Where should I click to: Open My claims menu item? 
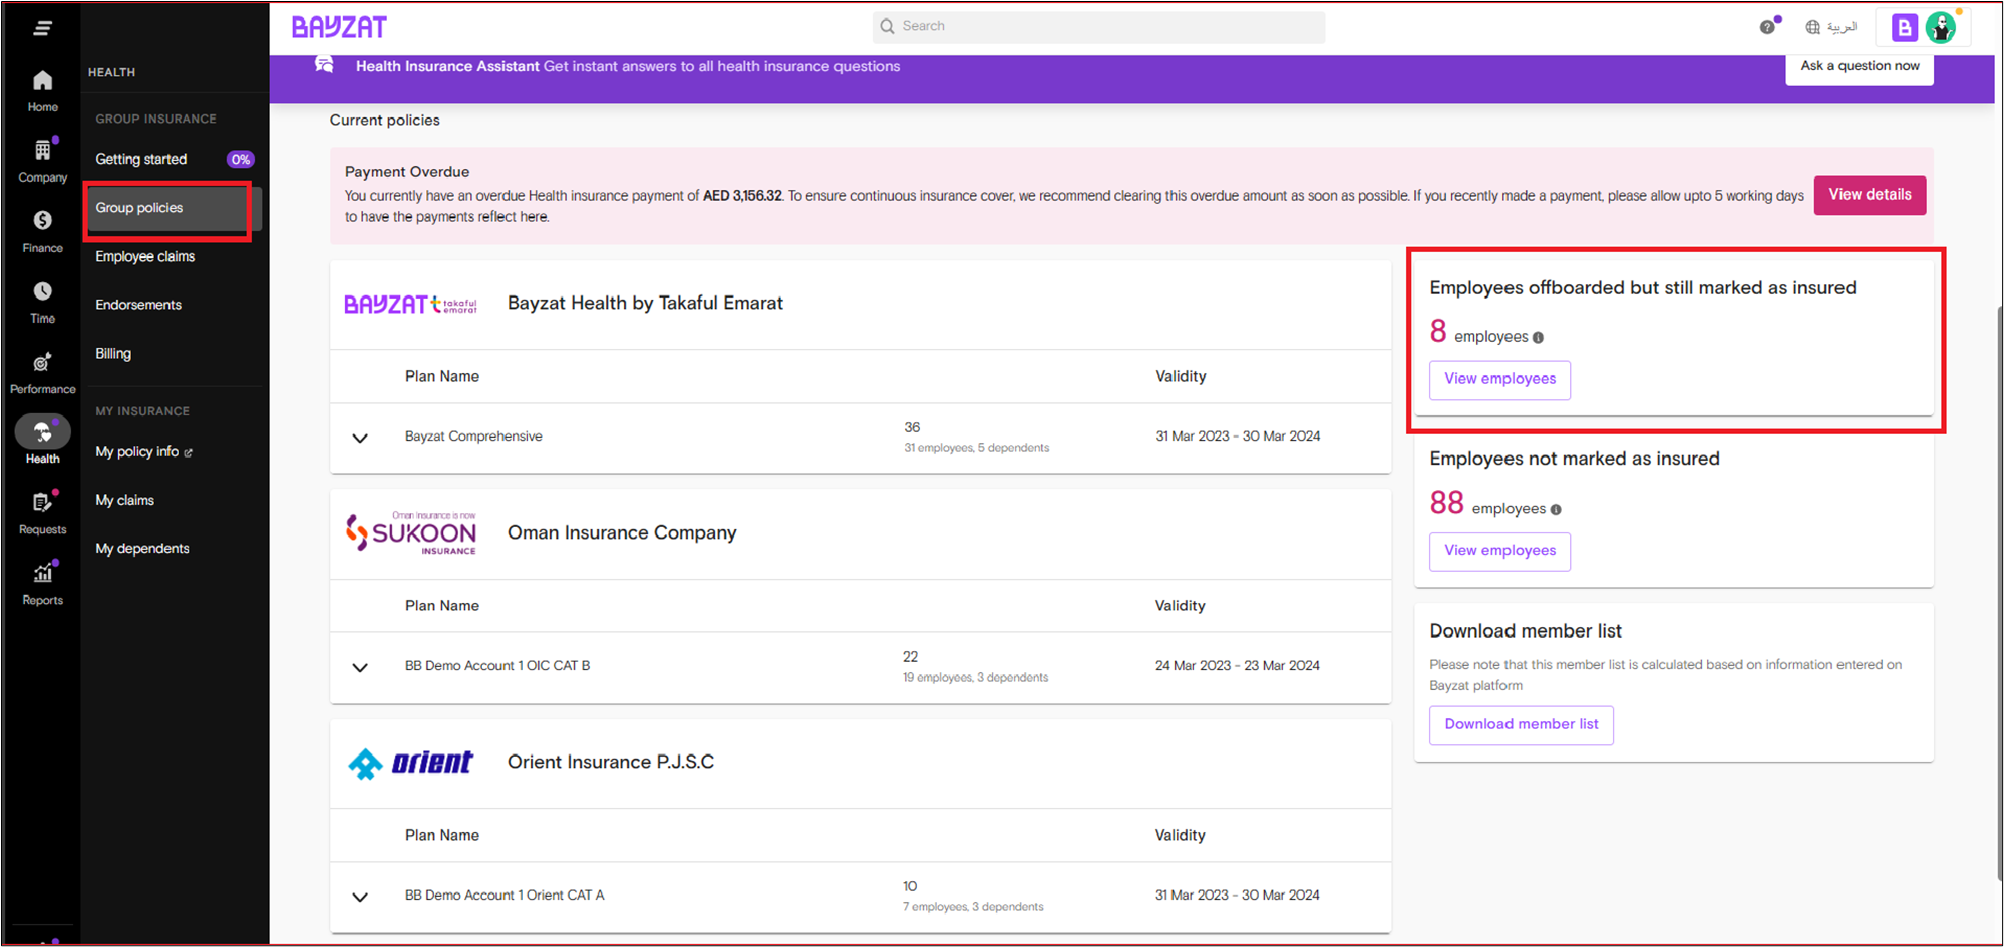click(x=124, y=500)
